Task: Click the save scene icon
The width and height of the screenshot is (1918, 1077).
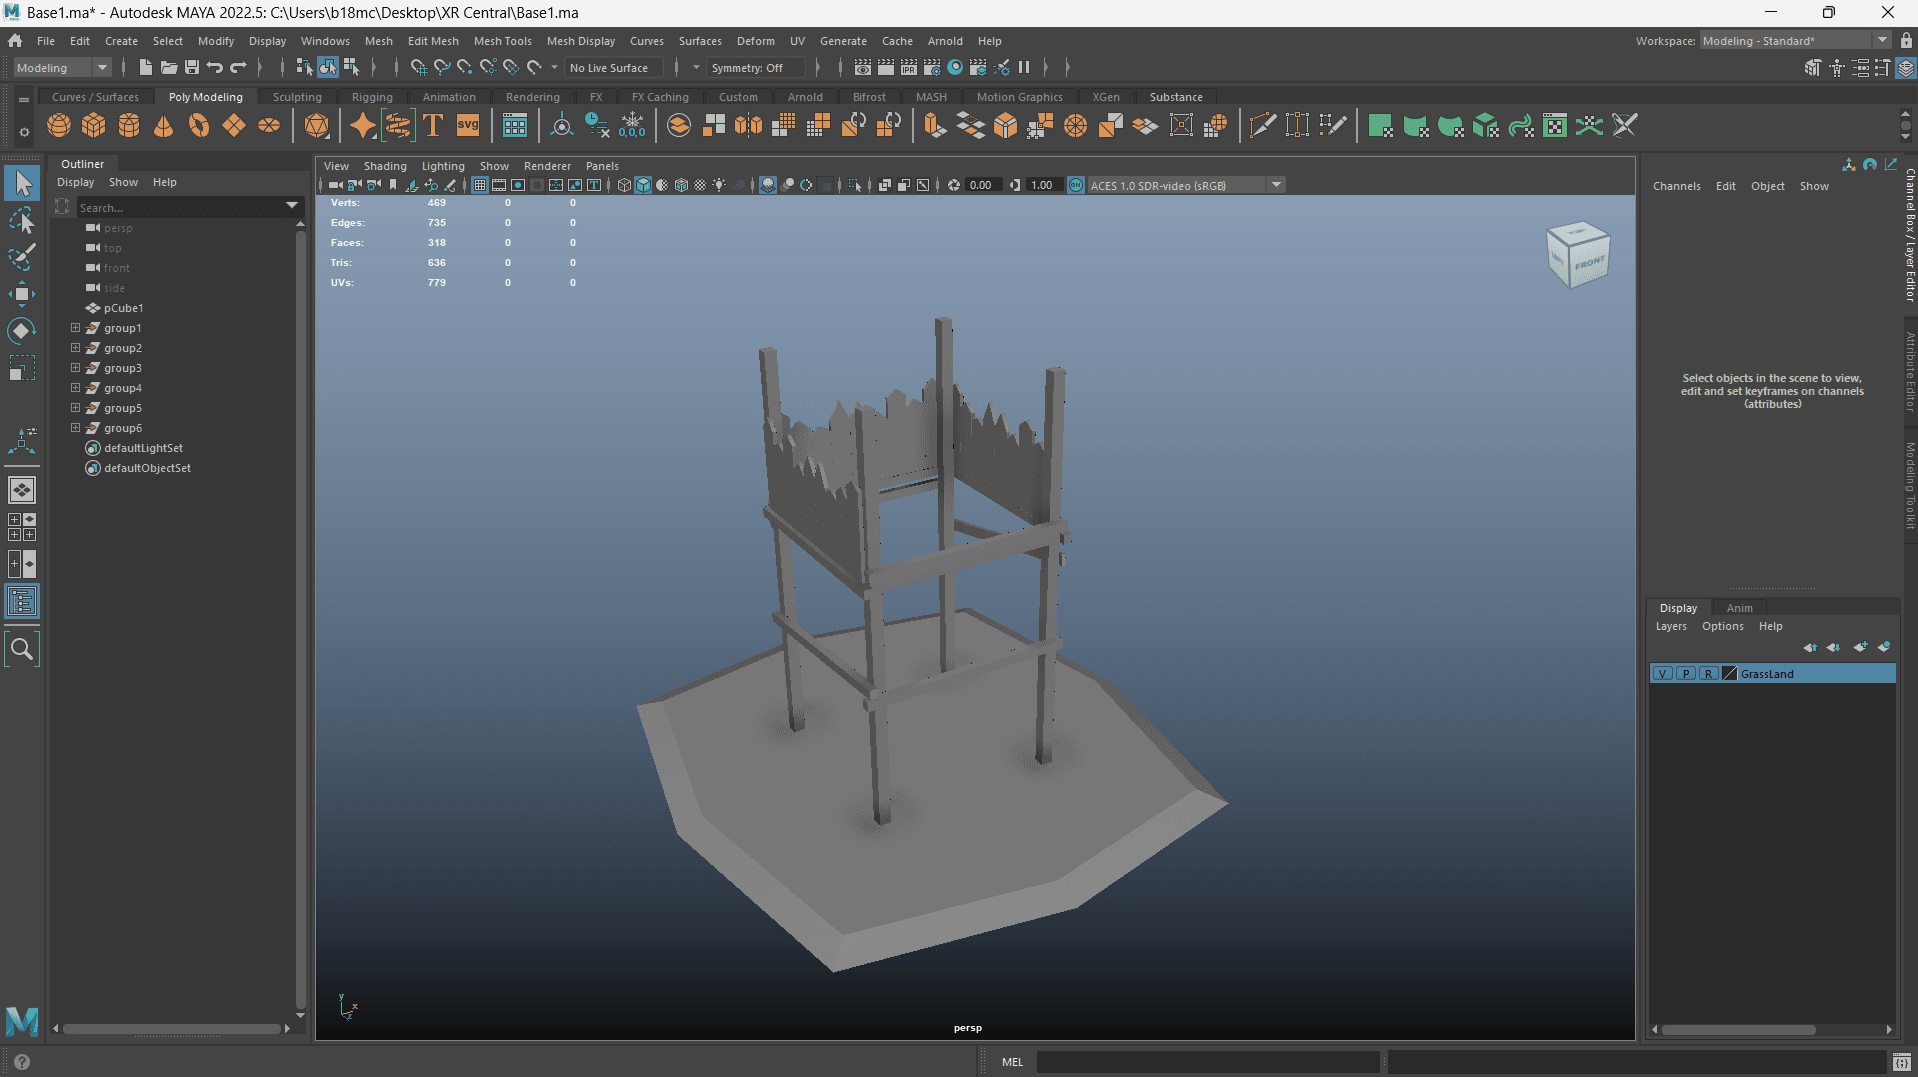Action: 192,68
